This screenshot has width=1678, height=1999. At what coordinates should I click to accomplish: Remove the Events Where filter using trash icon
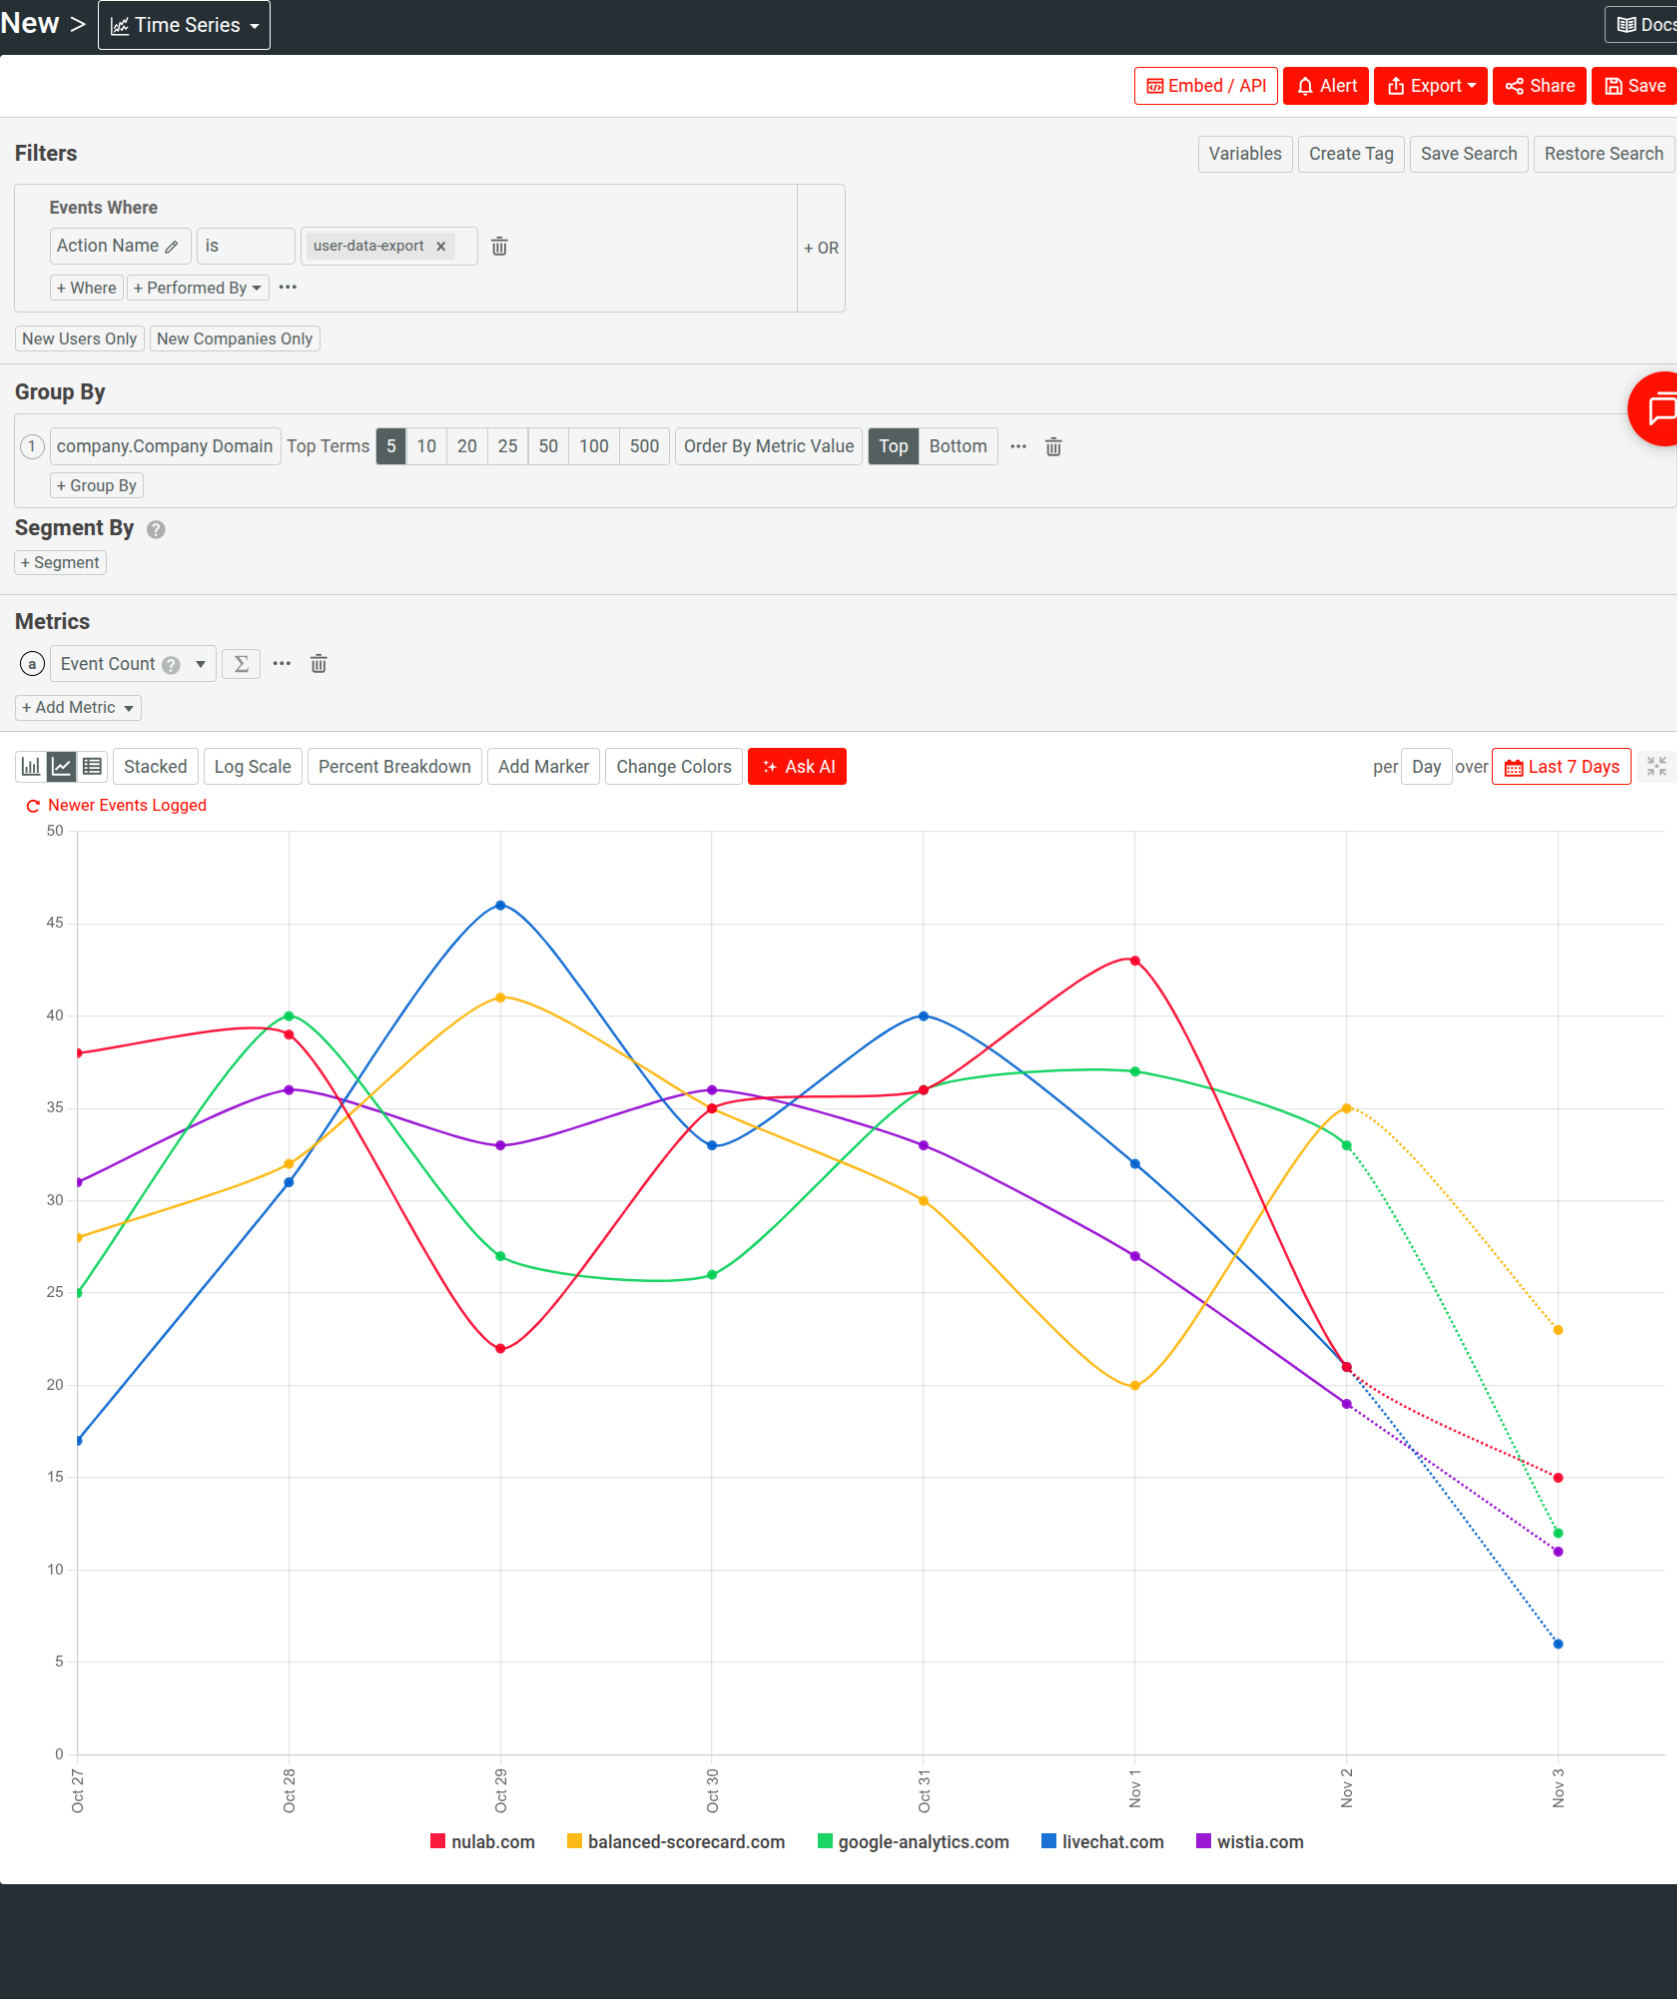tap(499, 246)
